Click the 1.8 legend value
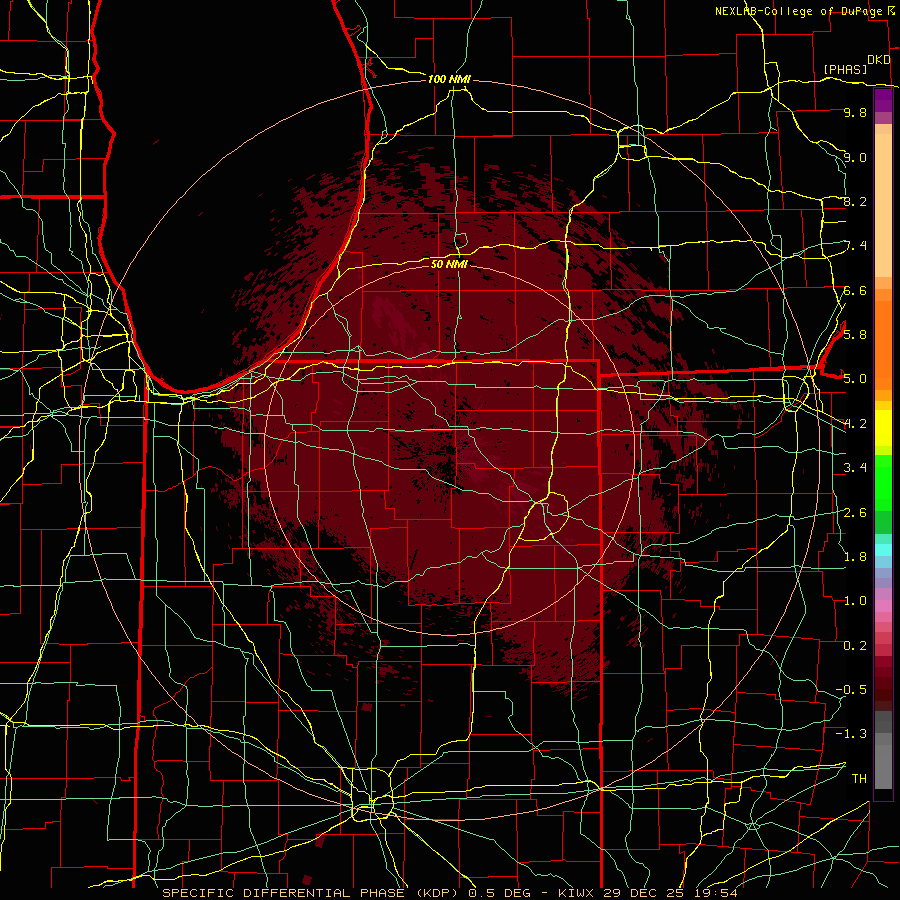Screen dimensions: 900x900 (x=855, y=556)
